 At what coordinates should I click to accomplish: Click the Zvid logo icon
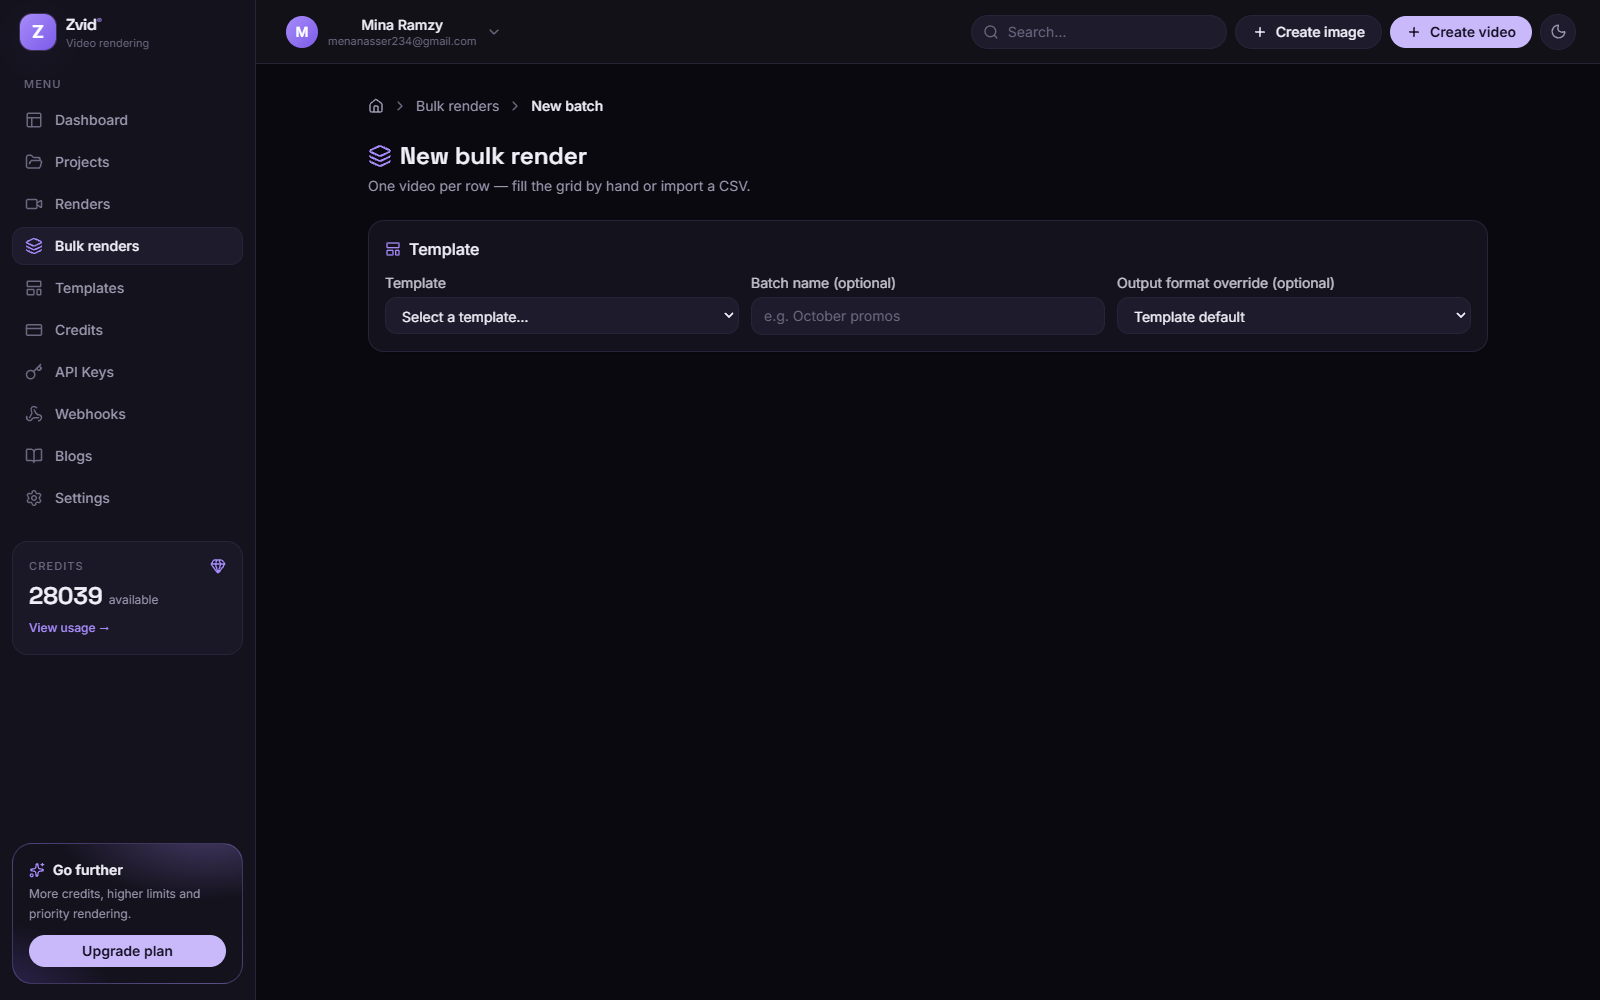[38, 32]
